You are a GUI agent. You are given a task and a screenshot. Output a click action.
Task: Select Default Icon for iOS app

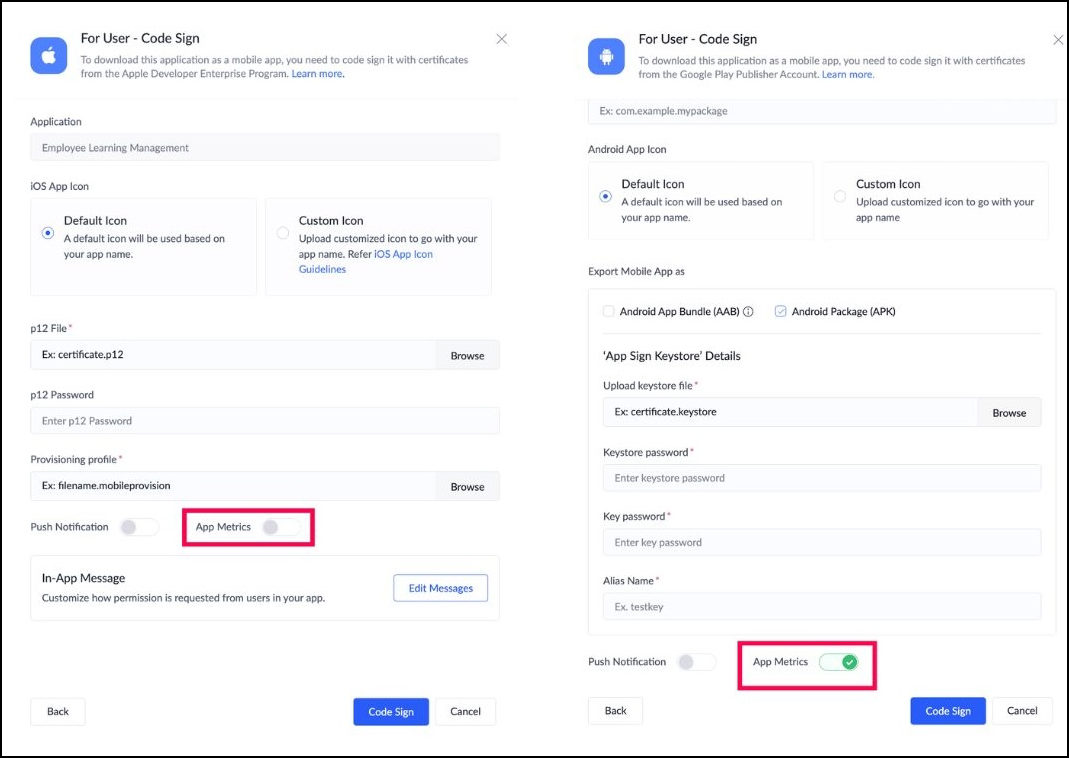[x=48, y=233]
